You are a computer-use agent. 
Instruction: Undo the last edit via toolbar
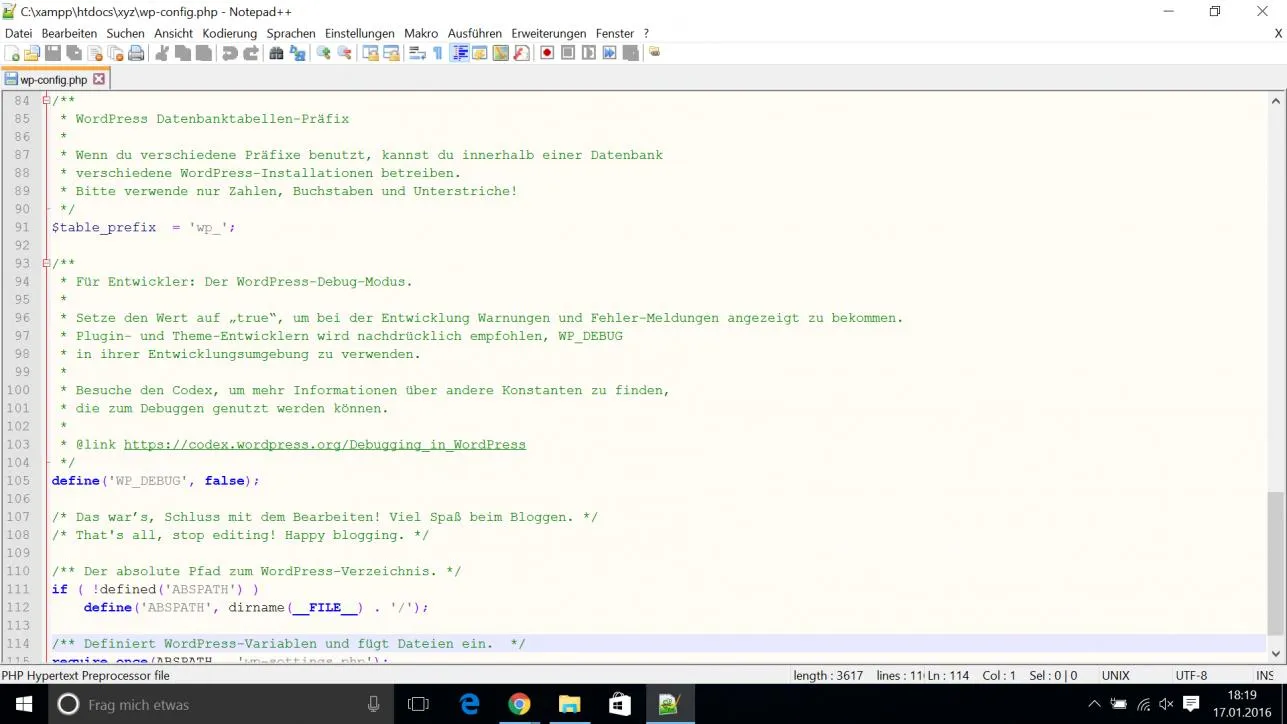coord(230,53)
